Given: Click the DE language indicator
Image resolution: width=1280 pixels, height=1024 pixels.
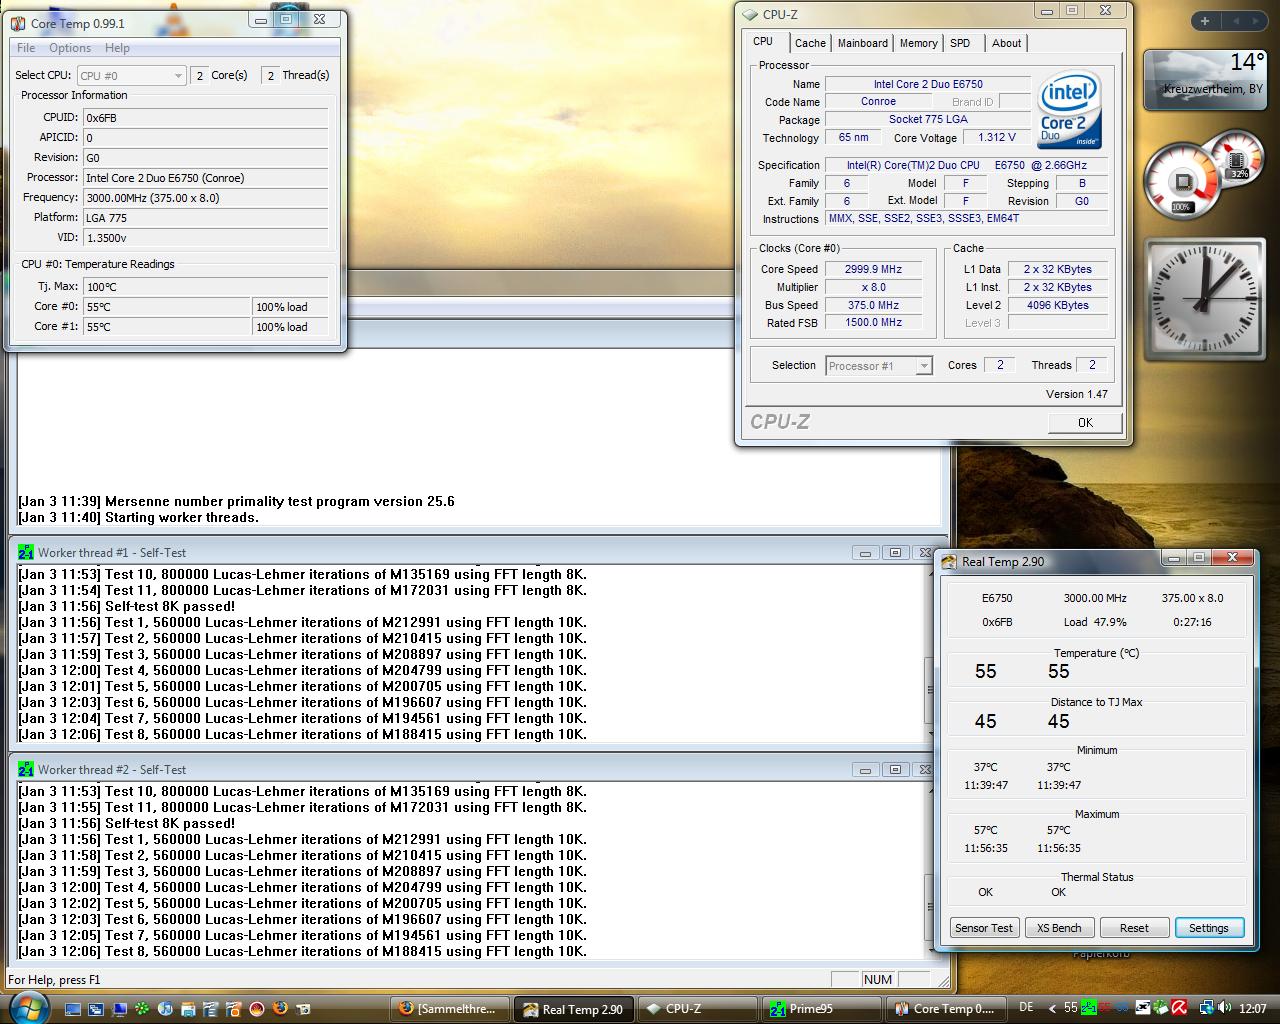Looking at the screenshot, I should click(1026, 1007).
